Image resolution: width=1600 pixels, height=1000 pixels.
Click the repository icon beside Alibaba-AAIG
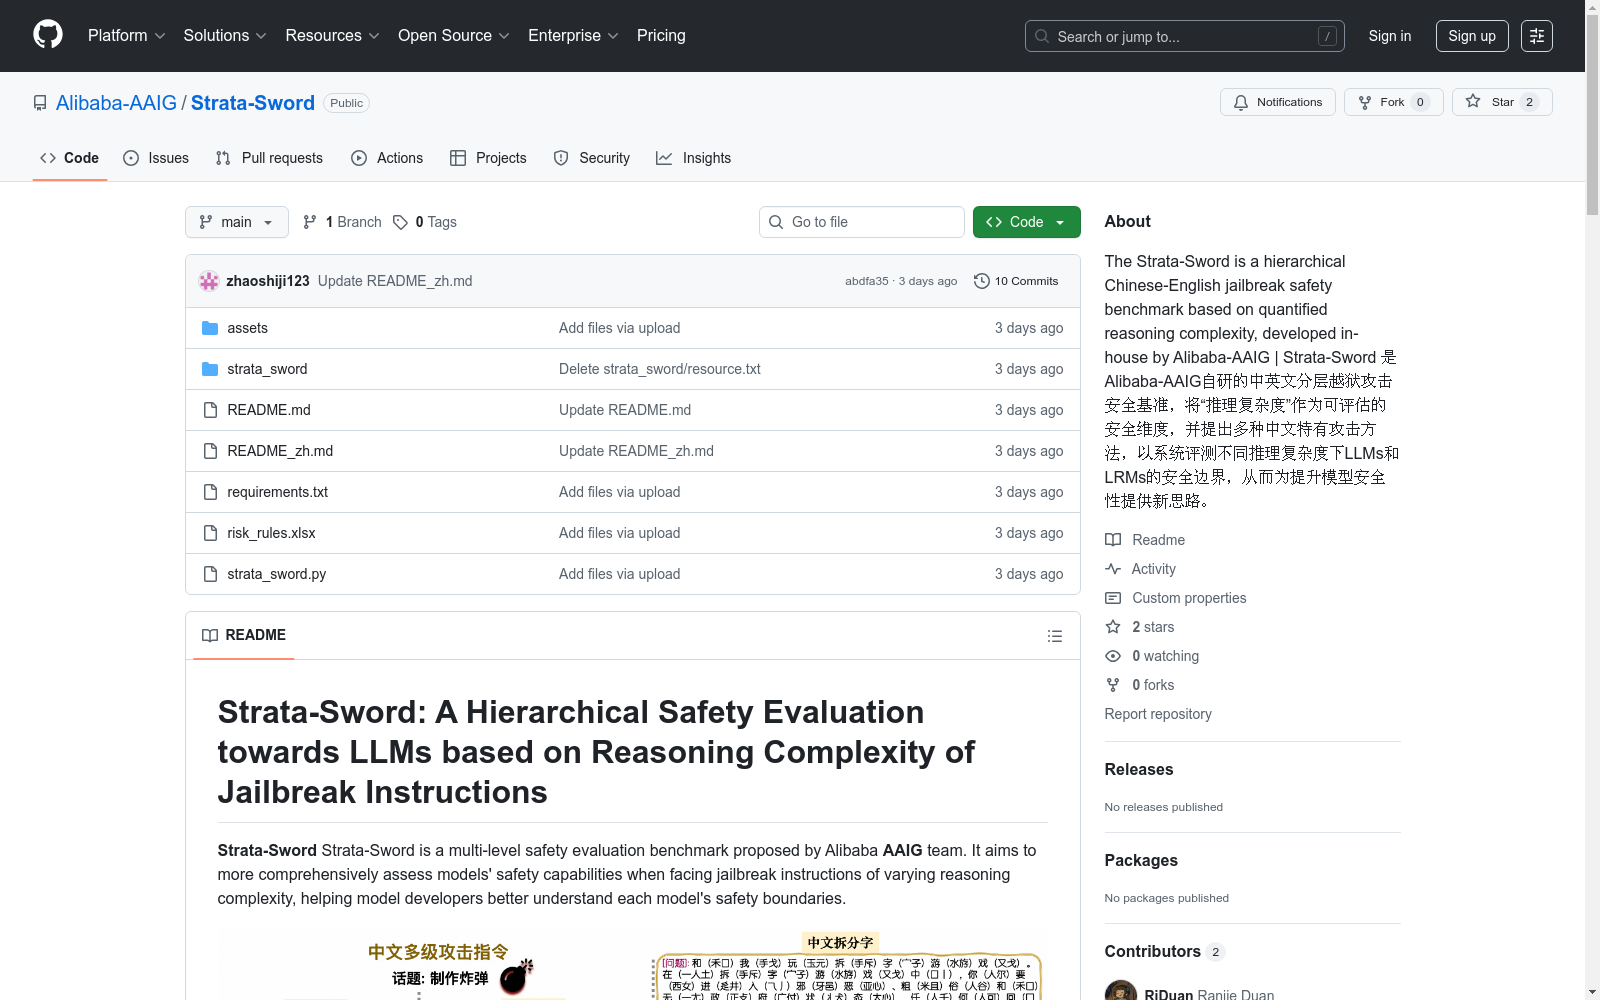point(40,103)
